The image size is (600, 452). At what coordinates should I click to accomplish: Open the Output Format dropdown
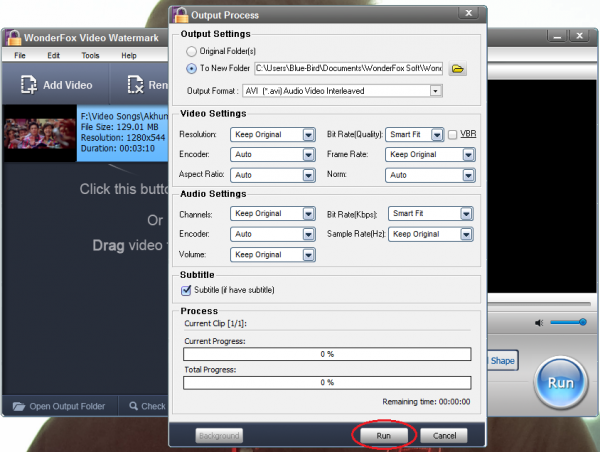(x=435, y=91)
